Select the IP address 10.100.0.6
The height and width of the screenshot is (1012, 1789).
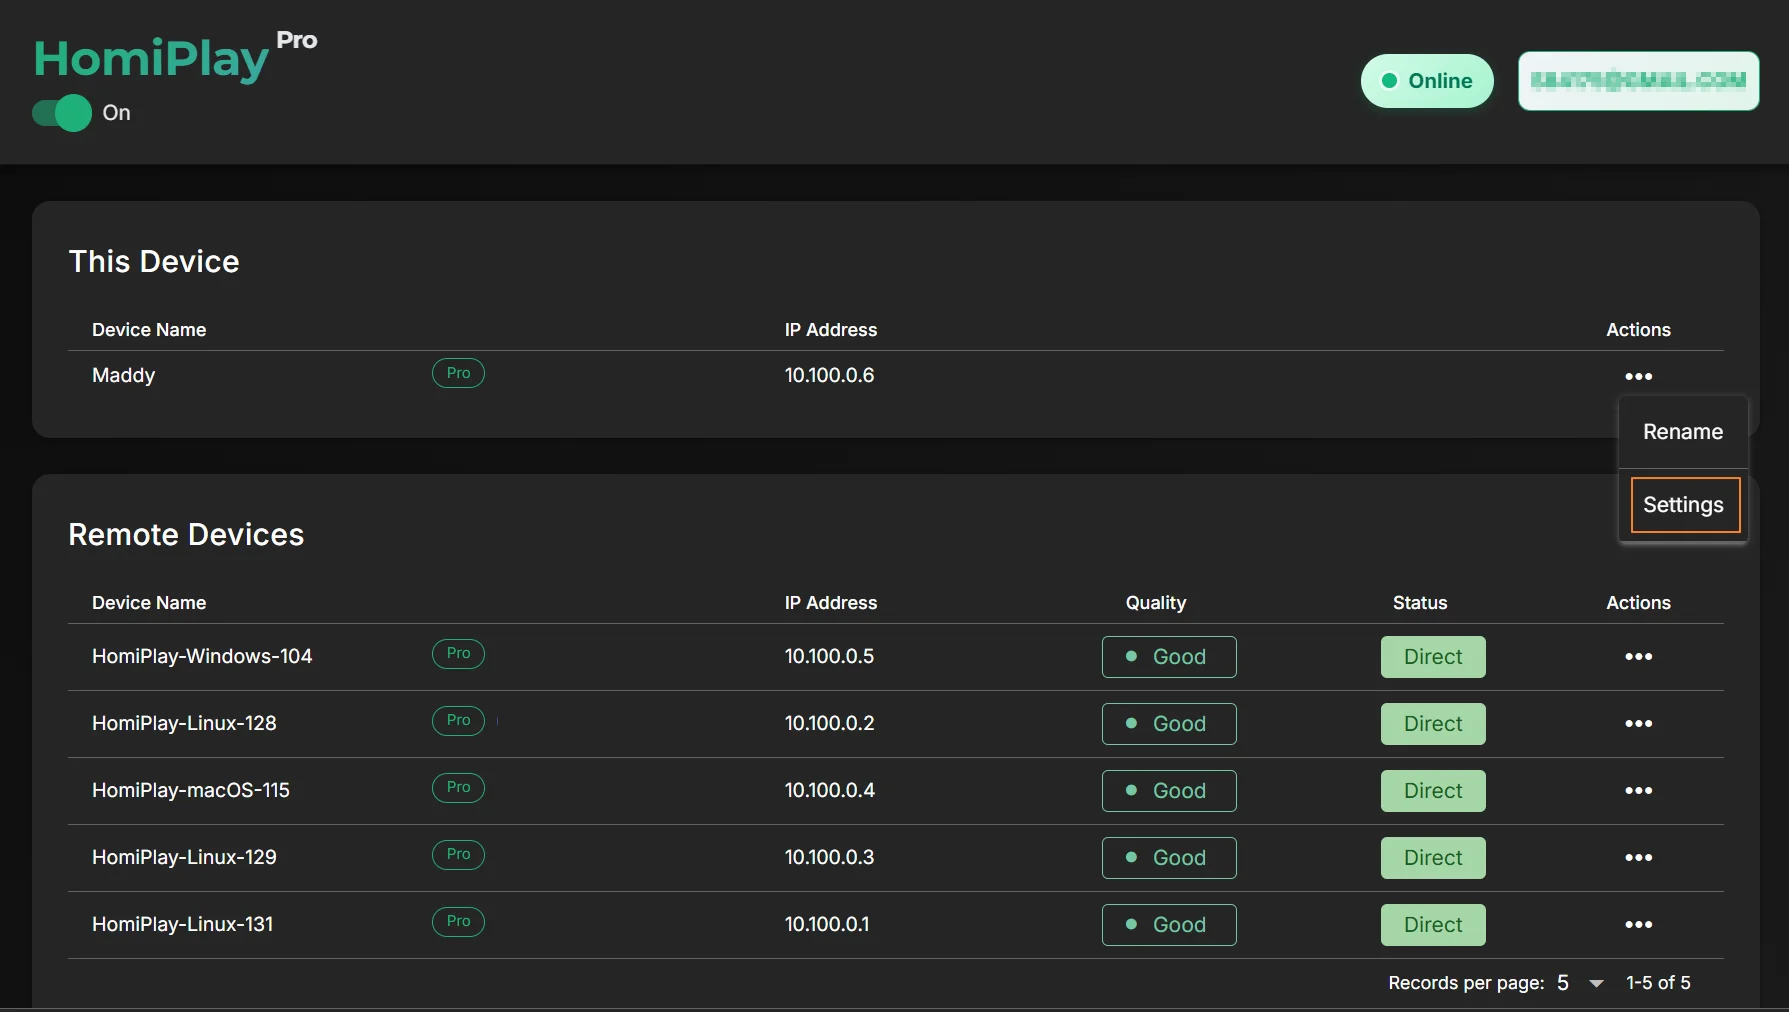pos(829,376)
